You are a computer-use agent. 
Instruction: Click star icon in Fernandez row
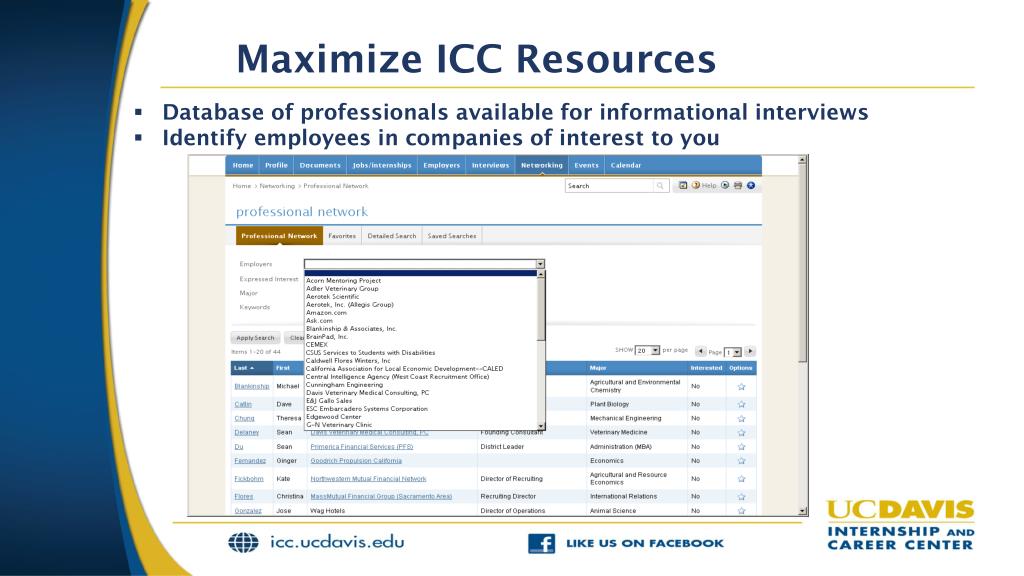click(741, 461)
